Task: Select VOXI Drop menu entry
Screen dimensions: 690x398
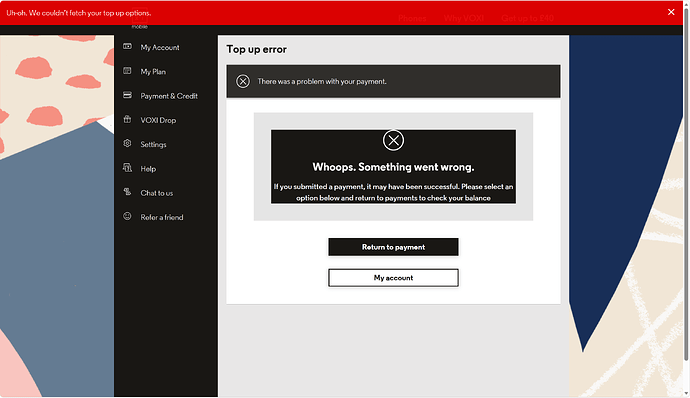Action: click(x=158, y=120)
